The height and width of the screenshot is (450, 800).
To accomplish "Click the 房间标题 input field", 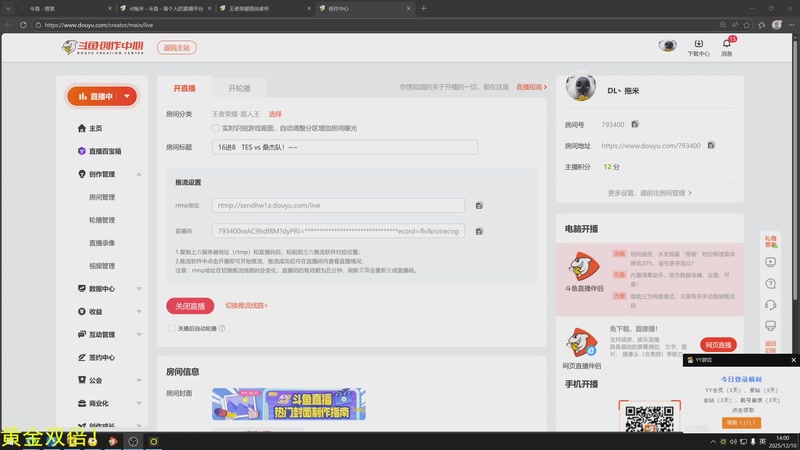I will click(345, 147).
